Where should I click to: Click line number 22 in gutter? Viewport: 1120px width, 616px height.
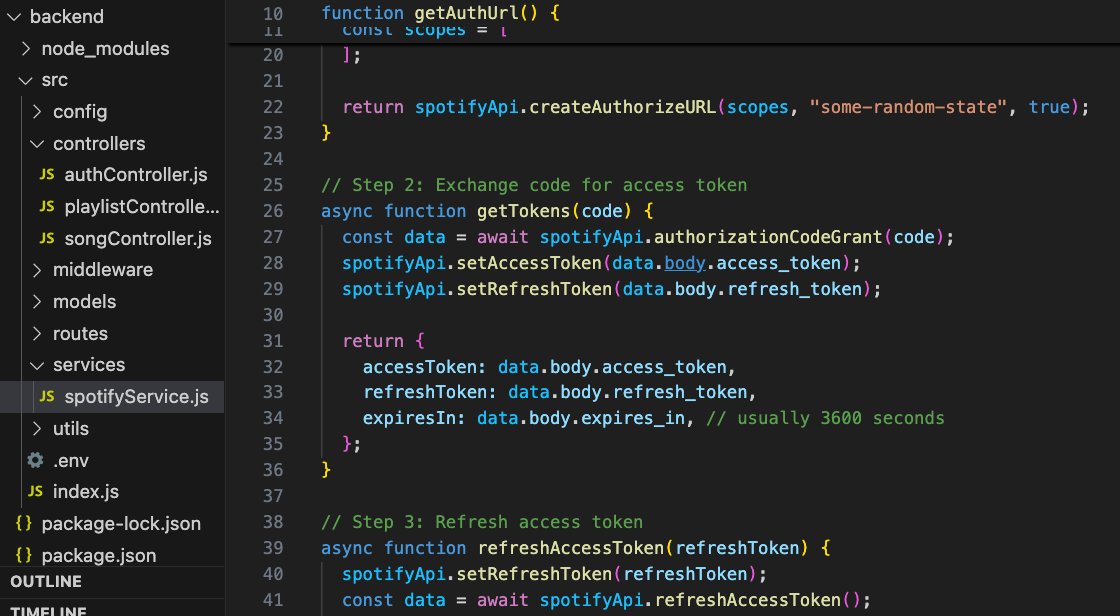[273, 107]
